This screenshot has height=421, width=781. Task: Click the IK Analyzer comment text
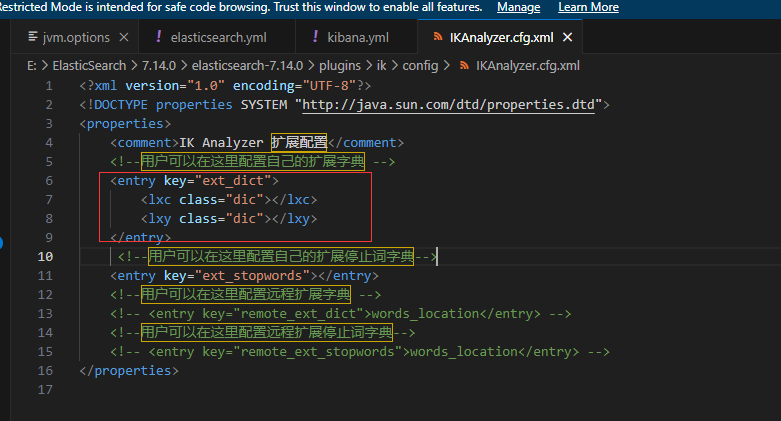(x=253, y=142)
